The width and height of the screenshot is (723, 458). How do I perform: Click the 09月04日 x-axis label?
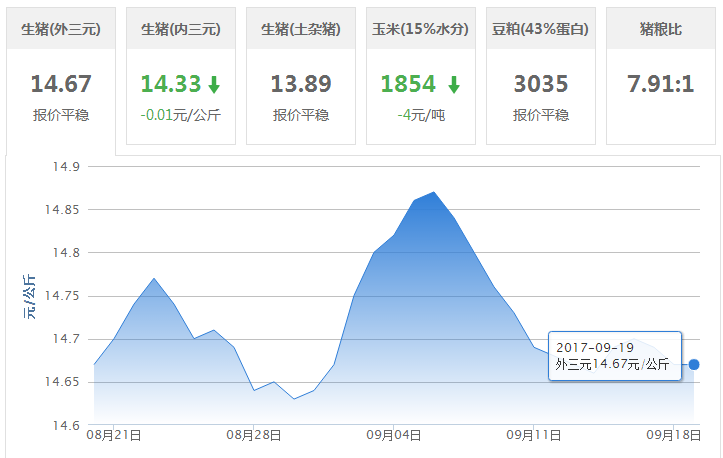(x=394, y=436)
